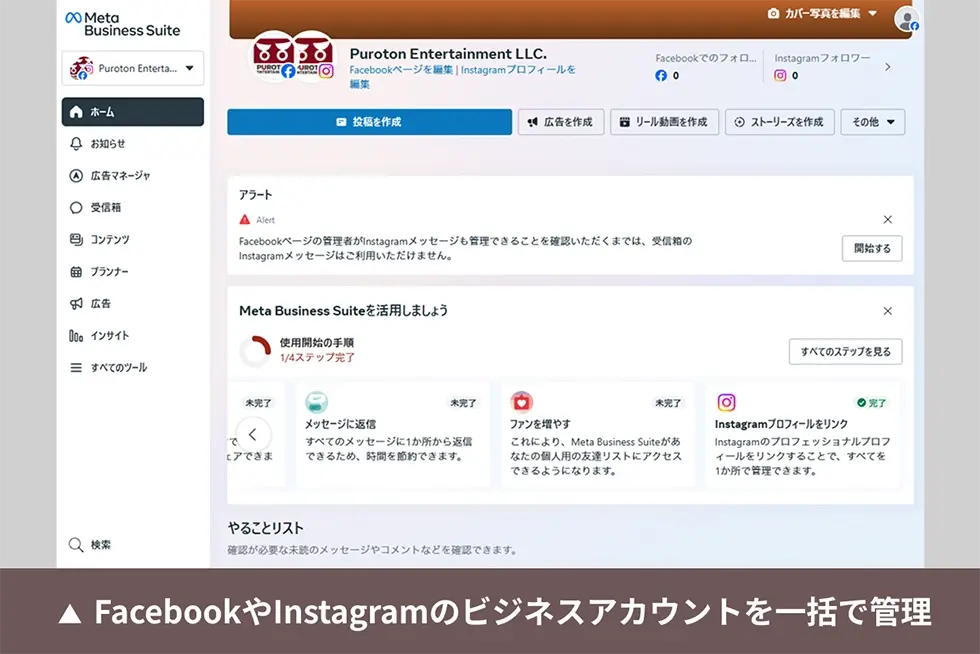Click the 未完了 label on ファンを増やす

[668, 403]
